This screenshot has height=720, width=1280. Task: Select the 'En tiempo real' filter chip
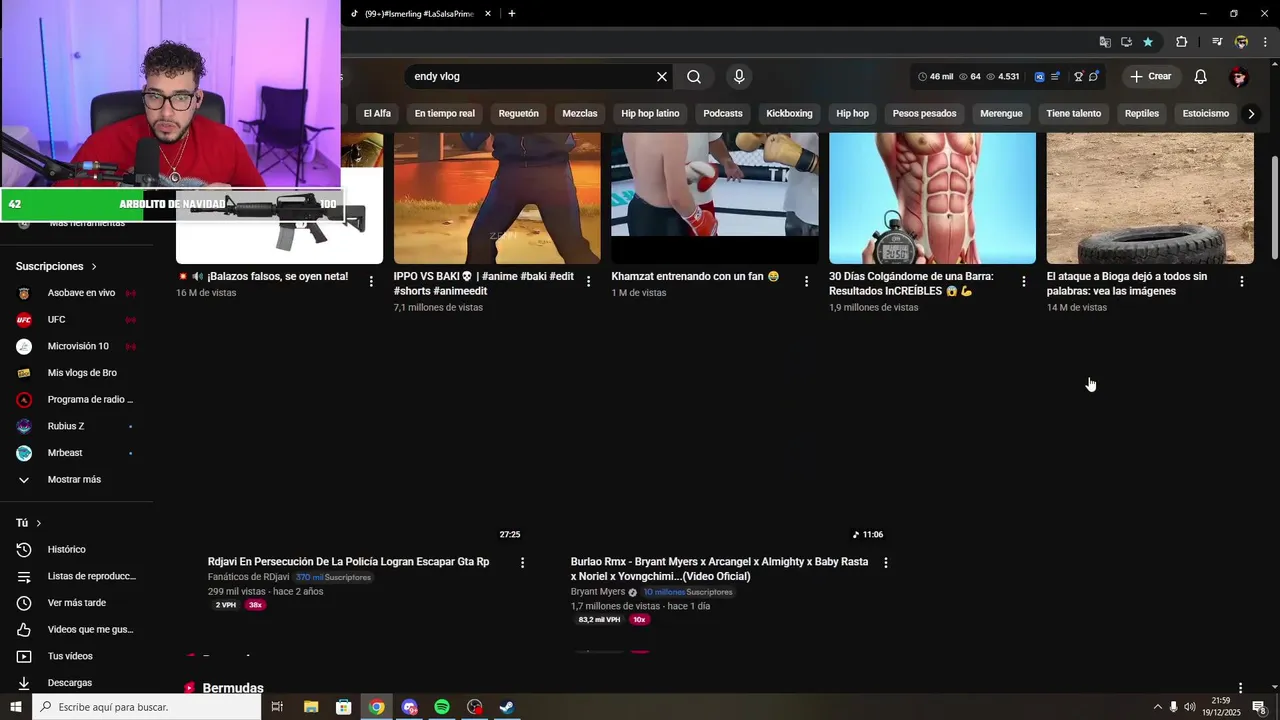(444, 114)
